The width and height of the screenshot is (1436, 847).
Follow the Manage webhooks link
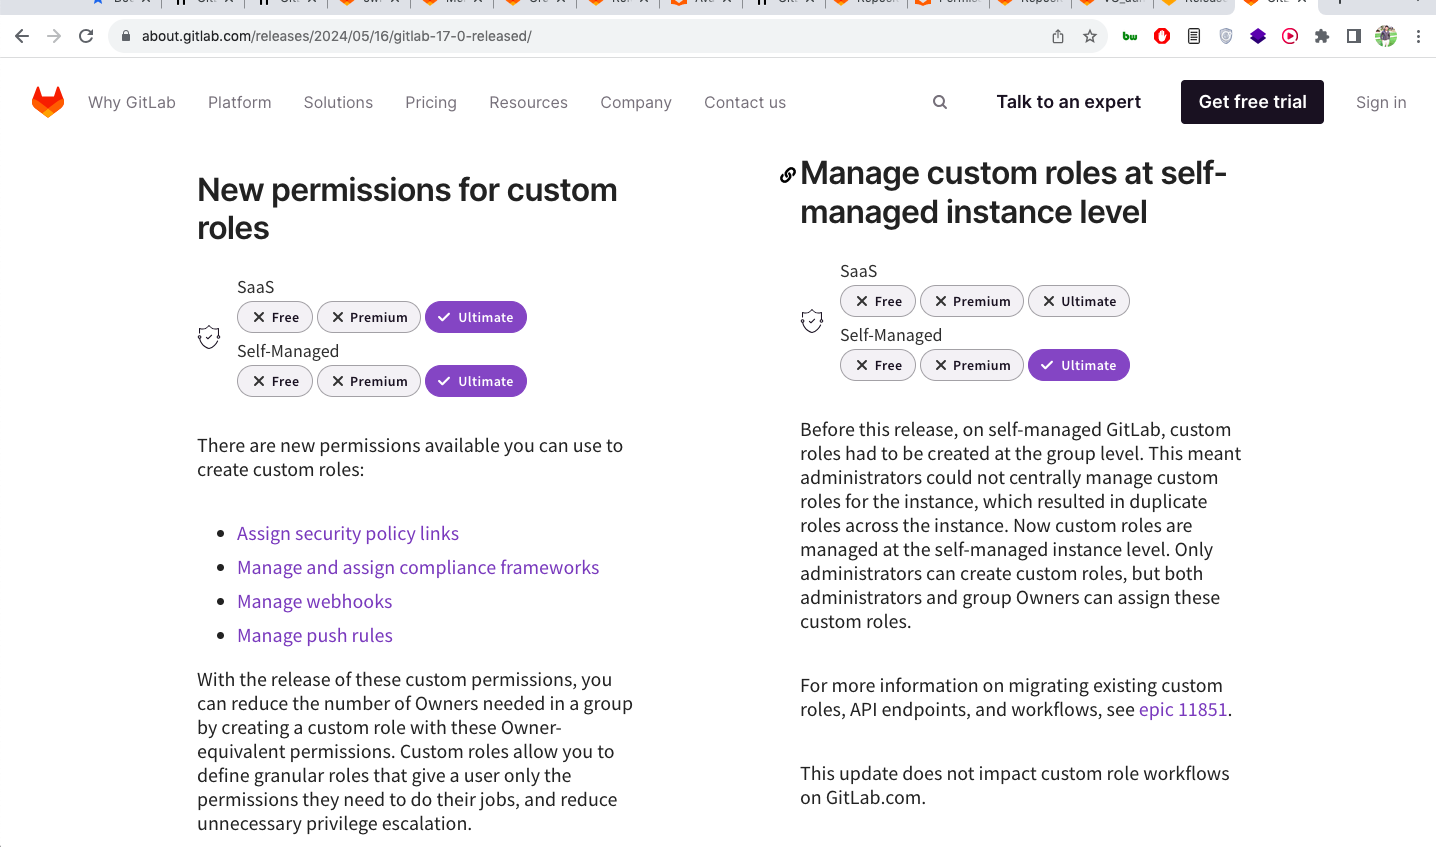(x=314, y=601)
